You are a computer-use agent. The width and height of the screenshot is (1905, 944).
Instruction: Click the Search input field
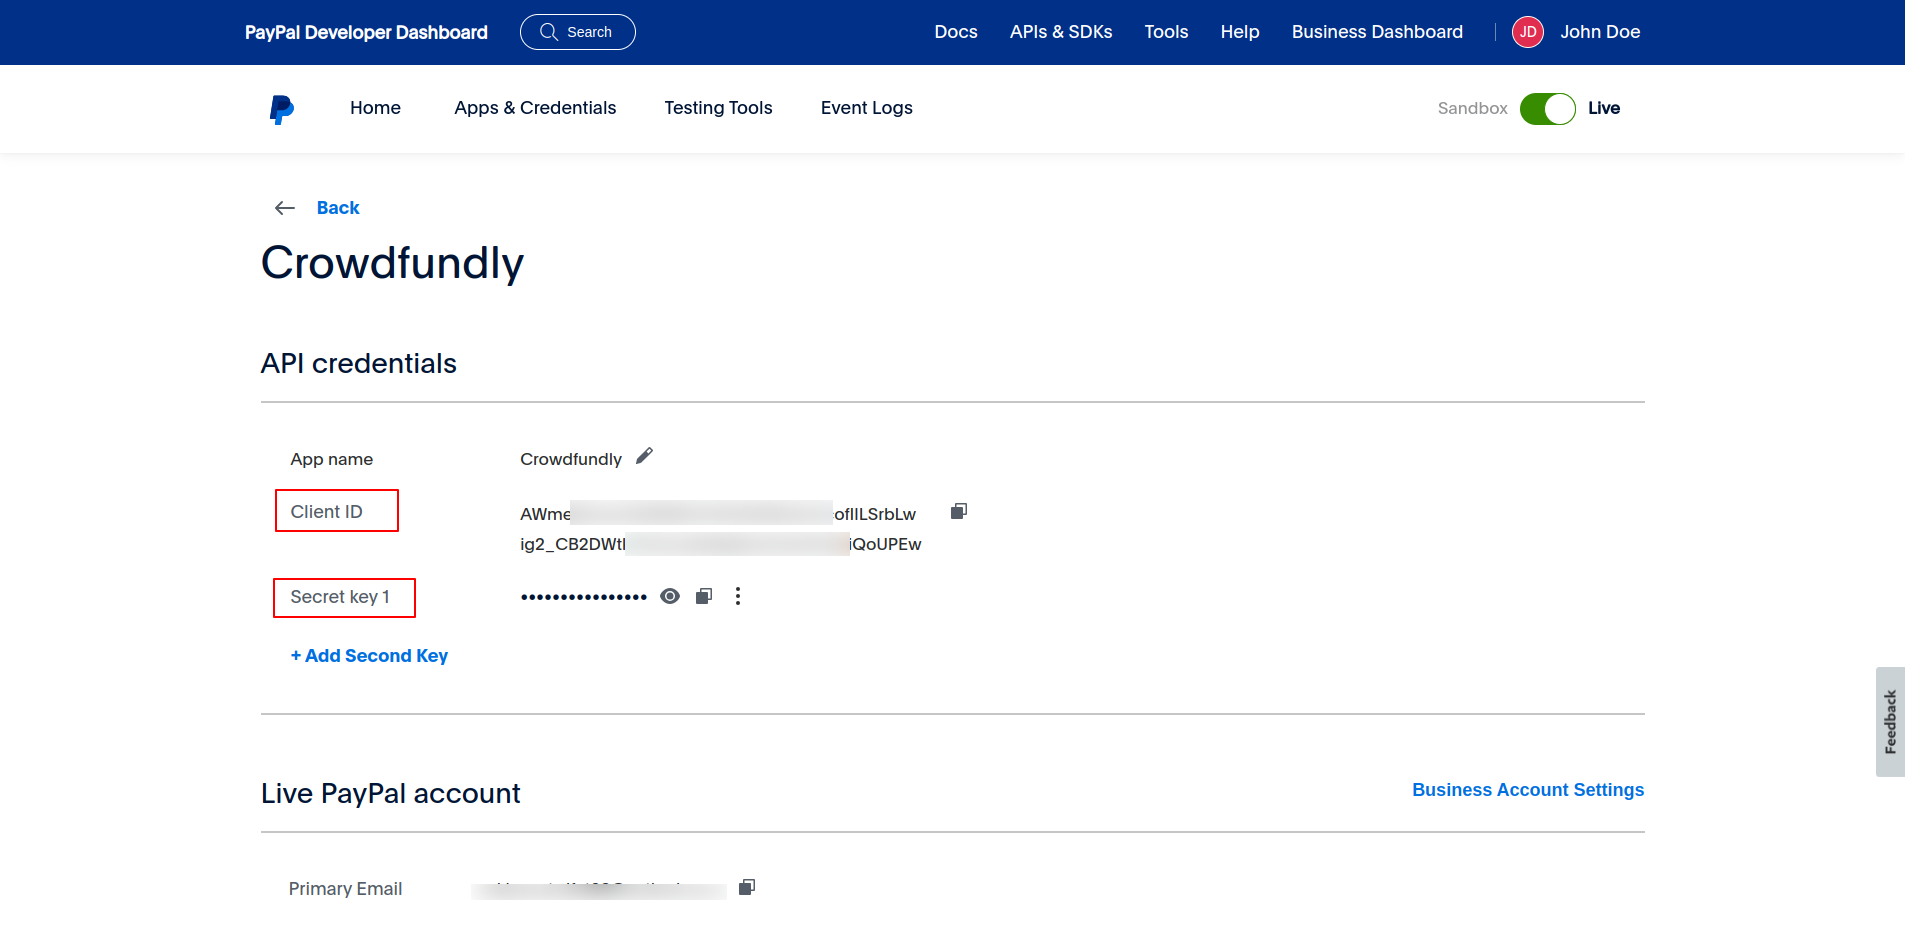pyautogui.click(x=578, y=32)
